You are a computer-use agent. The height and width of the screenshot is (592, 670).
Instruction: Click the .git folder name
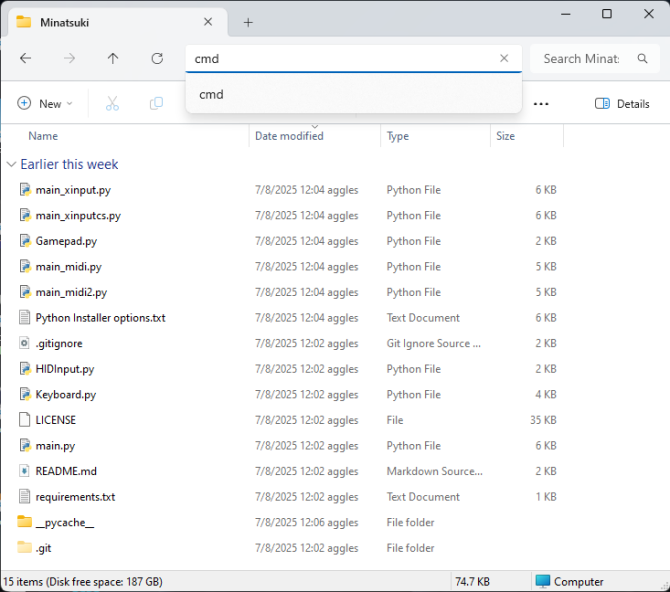click(44, 548)
